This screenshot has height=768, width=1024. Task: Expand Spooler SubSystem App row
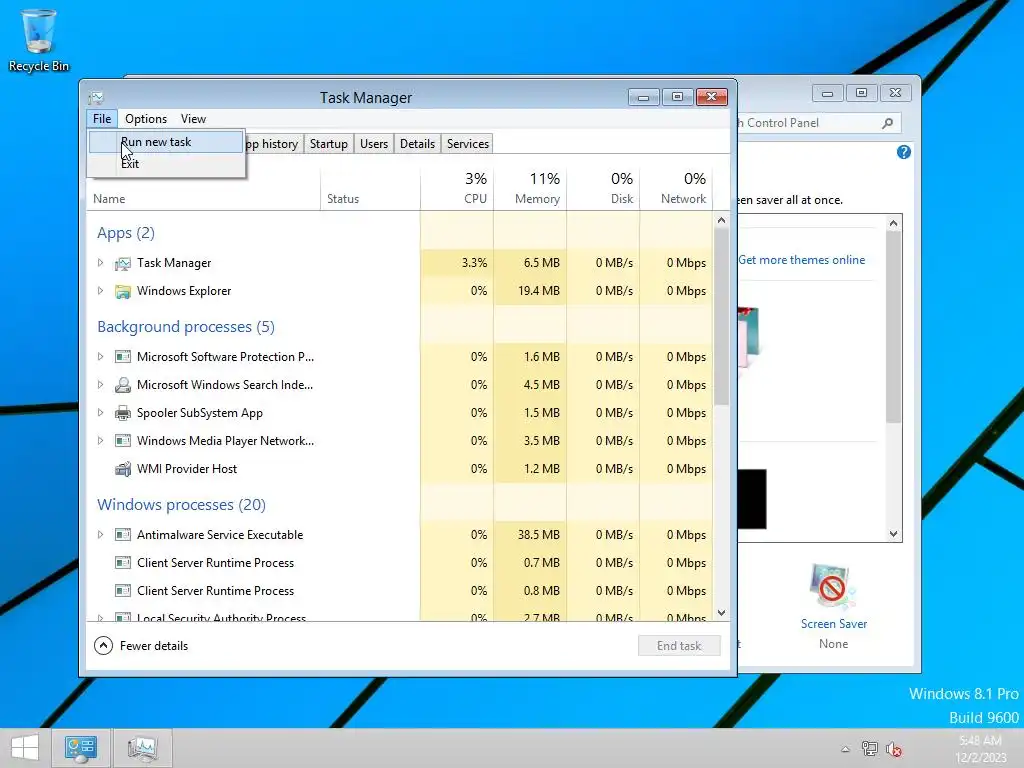[x=100, y=413]
